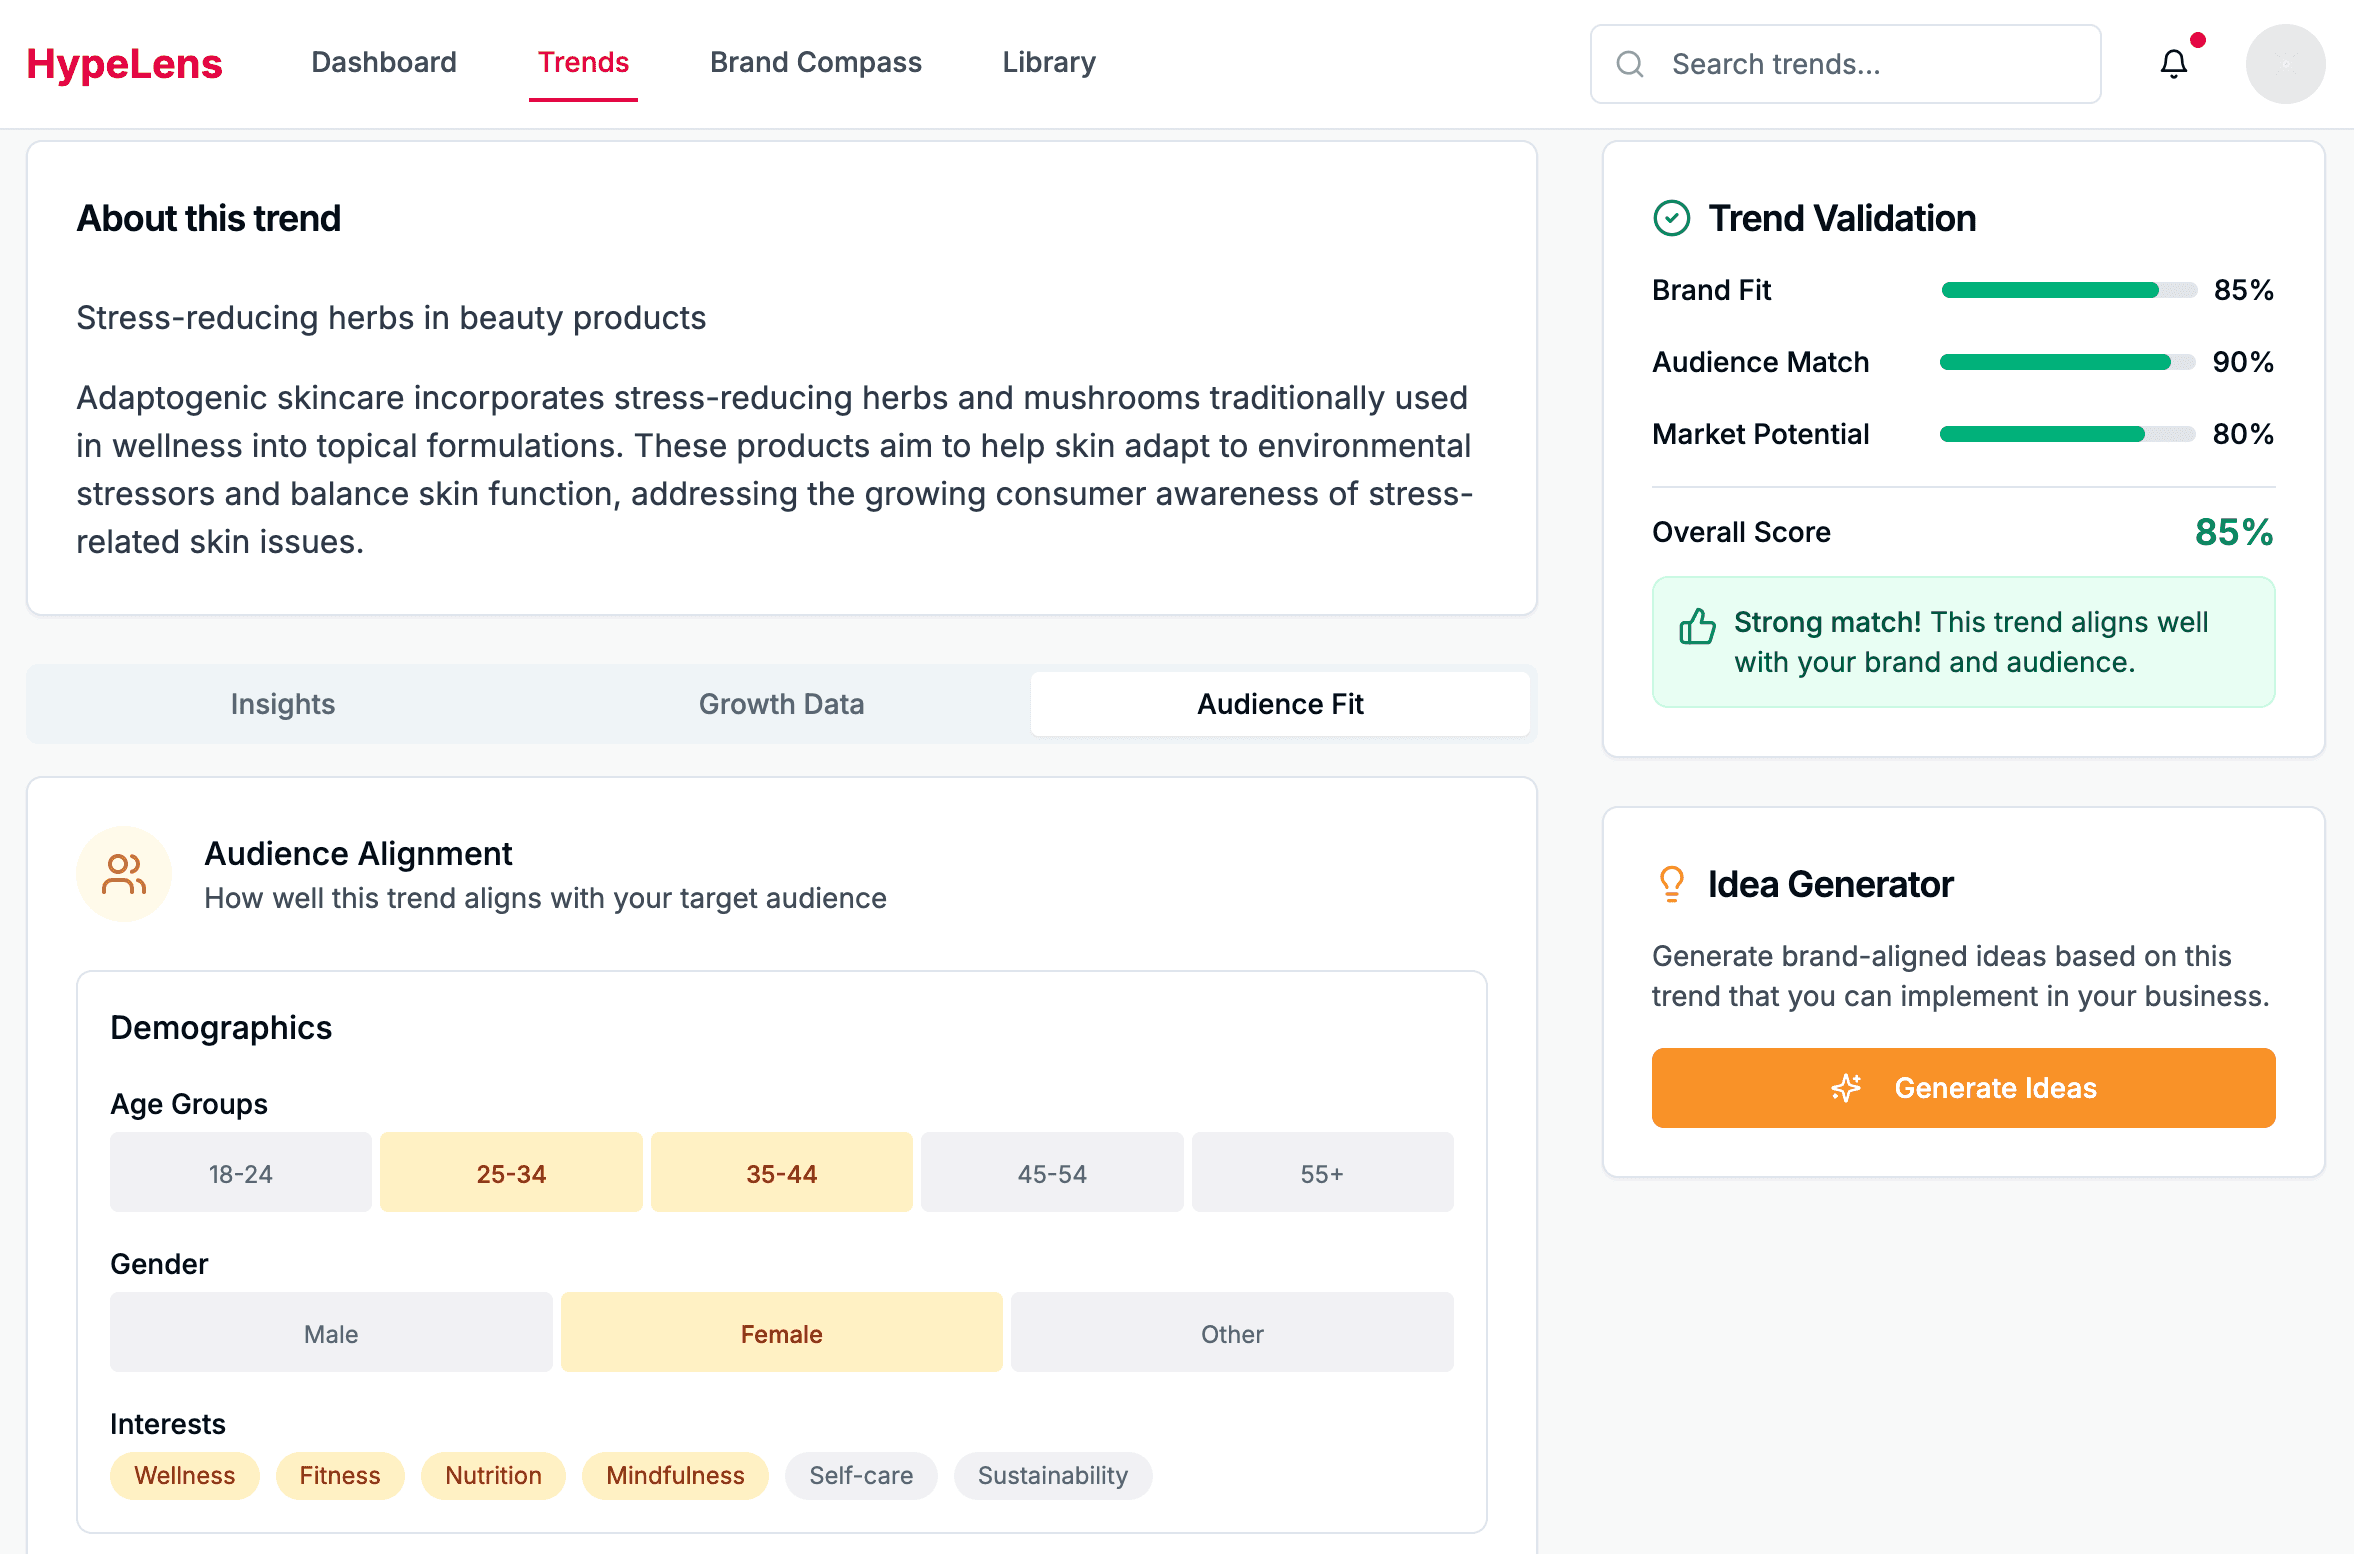Viewport: 2354px width, 1554px height.
Task: Click the HypeLens logo
Action: (x=124, y=64)
